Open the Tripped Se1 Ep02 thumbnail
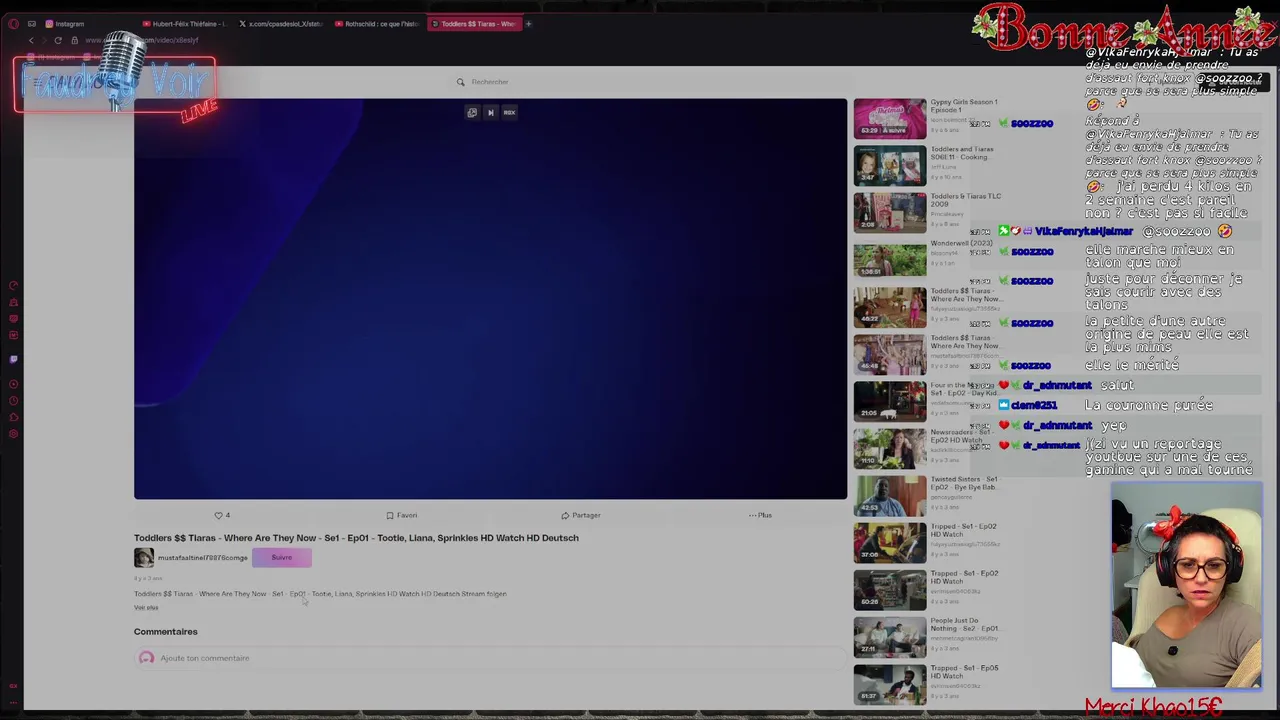 890,542
